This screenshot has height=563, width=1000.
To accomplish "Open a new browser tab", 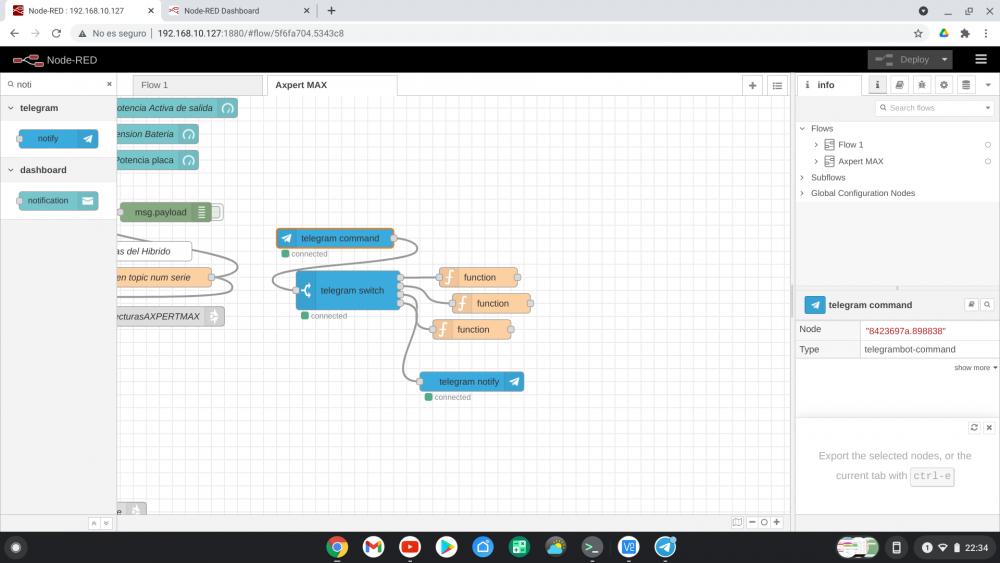I will pos(331,11).
